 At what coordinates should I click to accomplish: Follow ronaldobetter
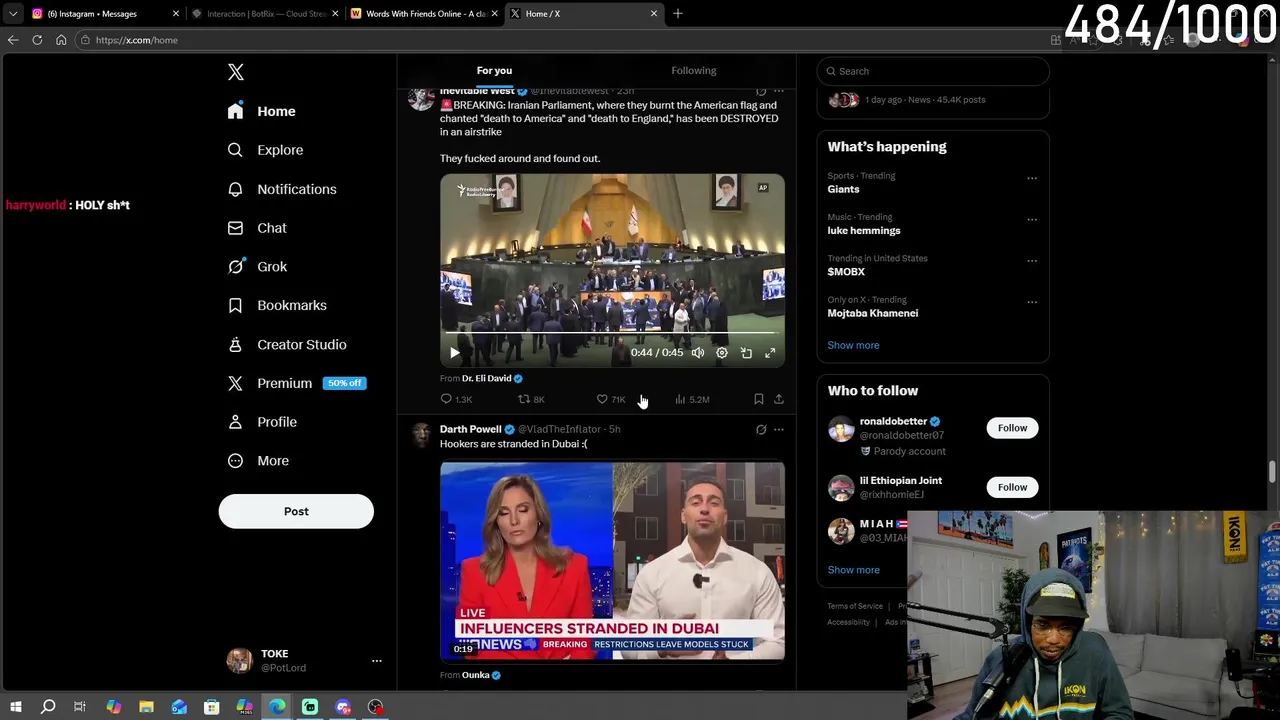1012,428
